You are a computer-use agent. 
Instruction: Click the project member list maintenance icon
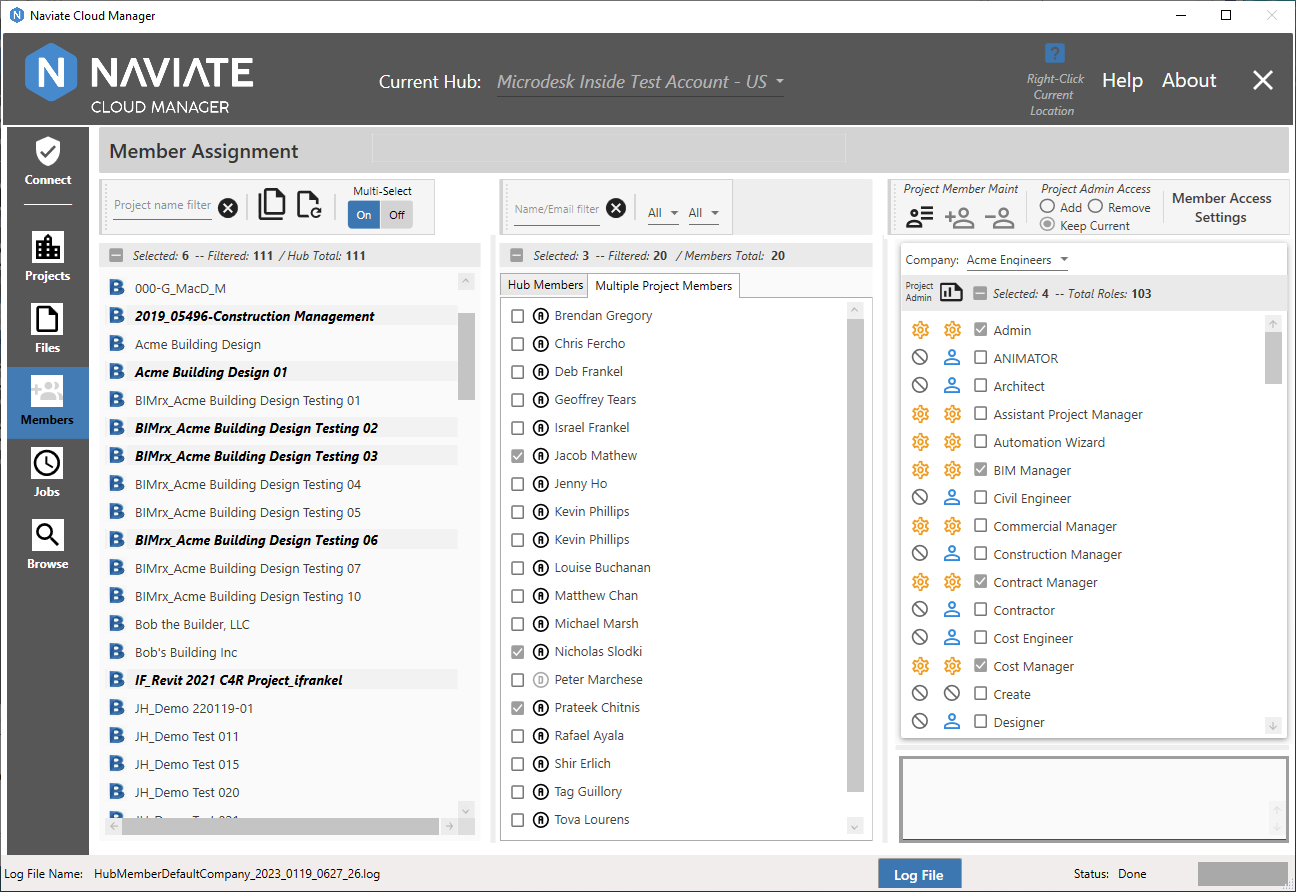click(x=919, y=217)
